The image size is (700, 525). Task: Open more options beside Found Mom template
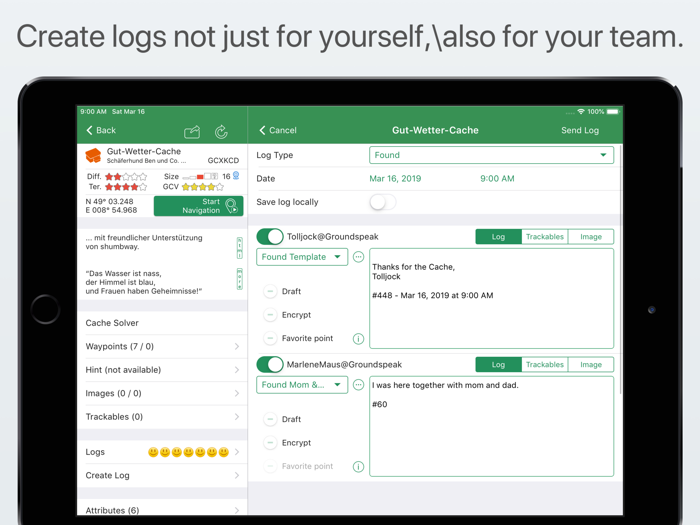click(x=358, y=385)
